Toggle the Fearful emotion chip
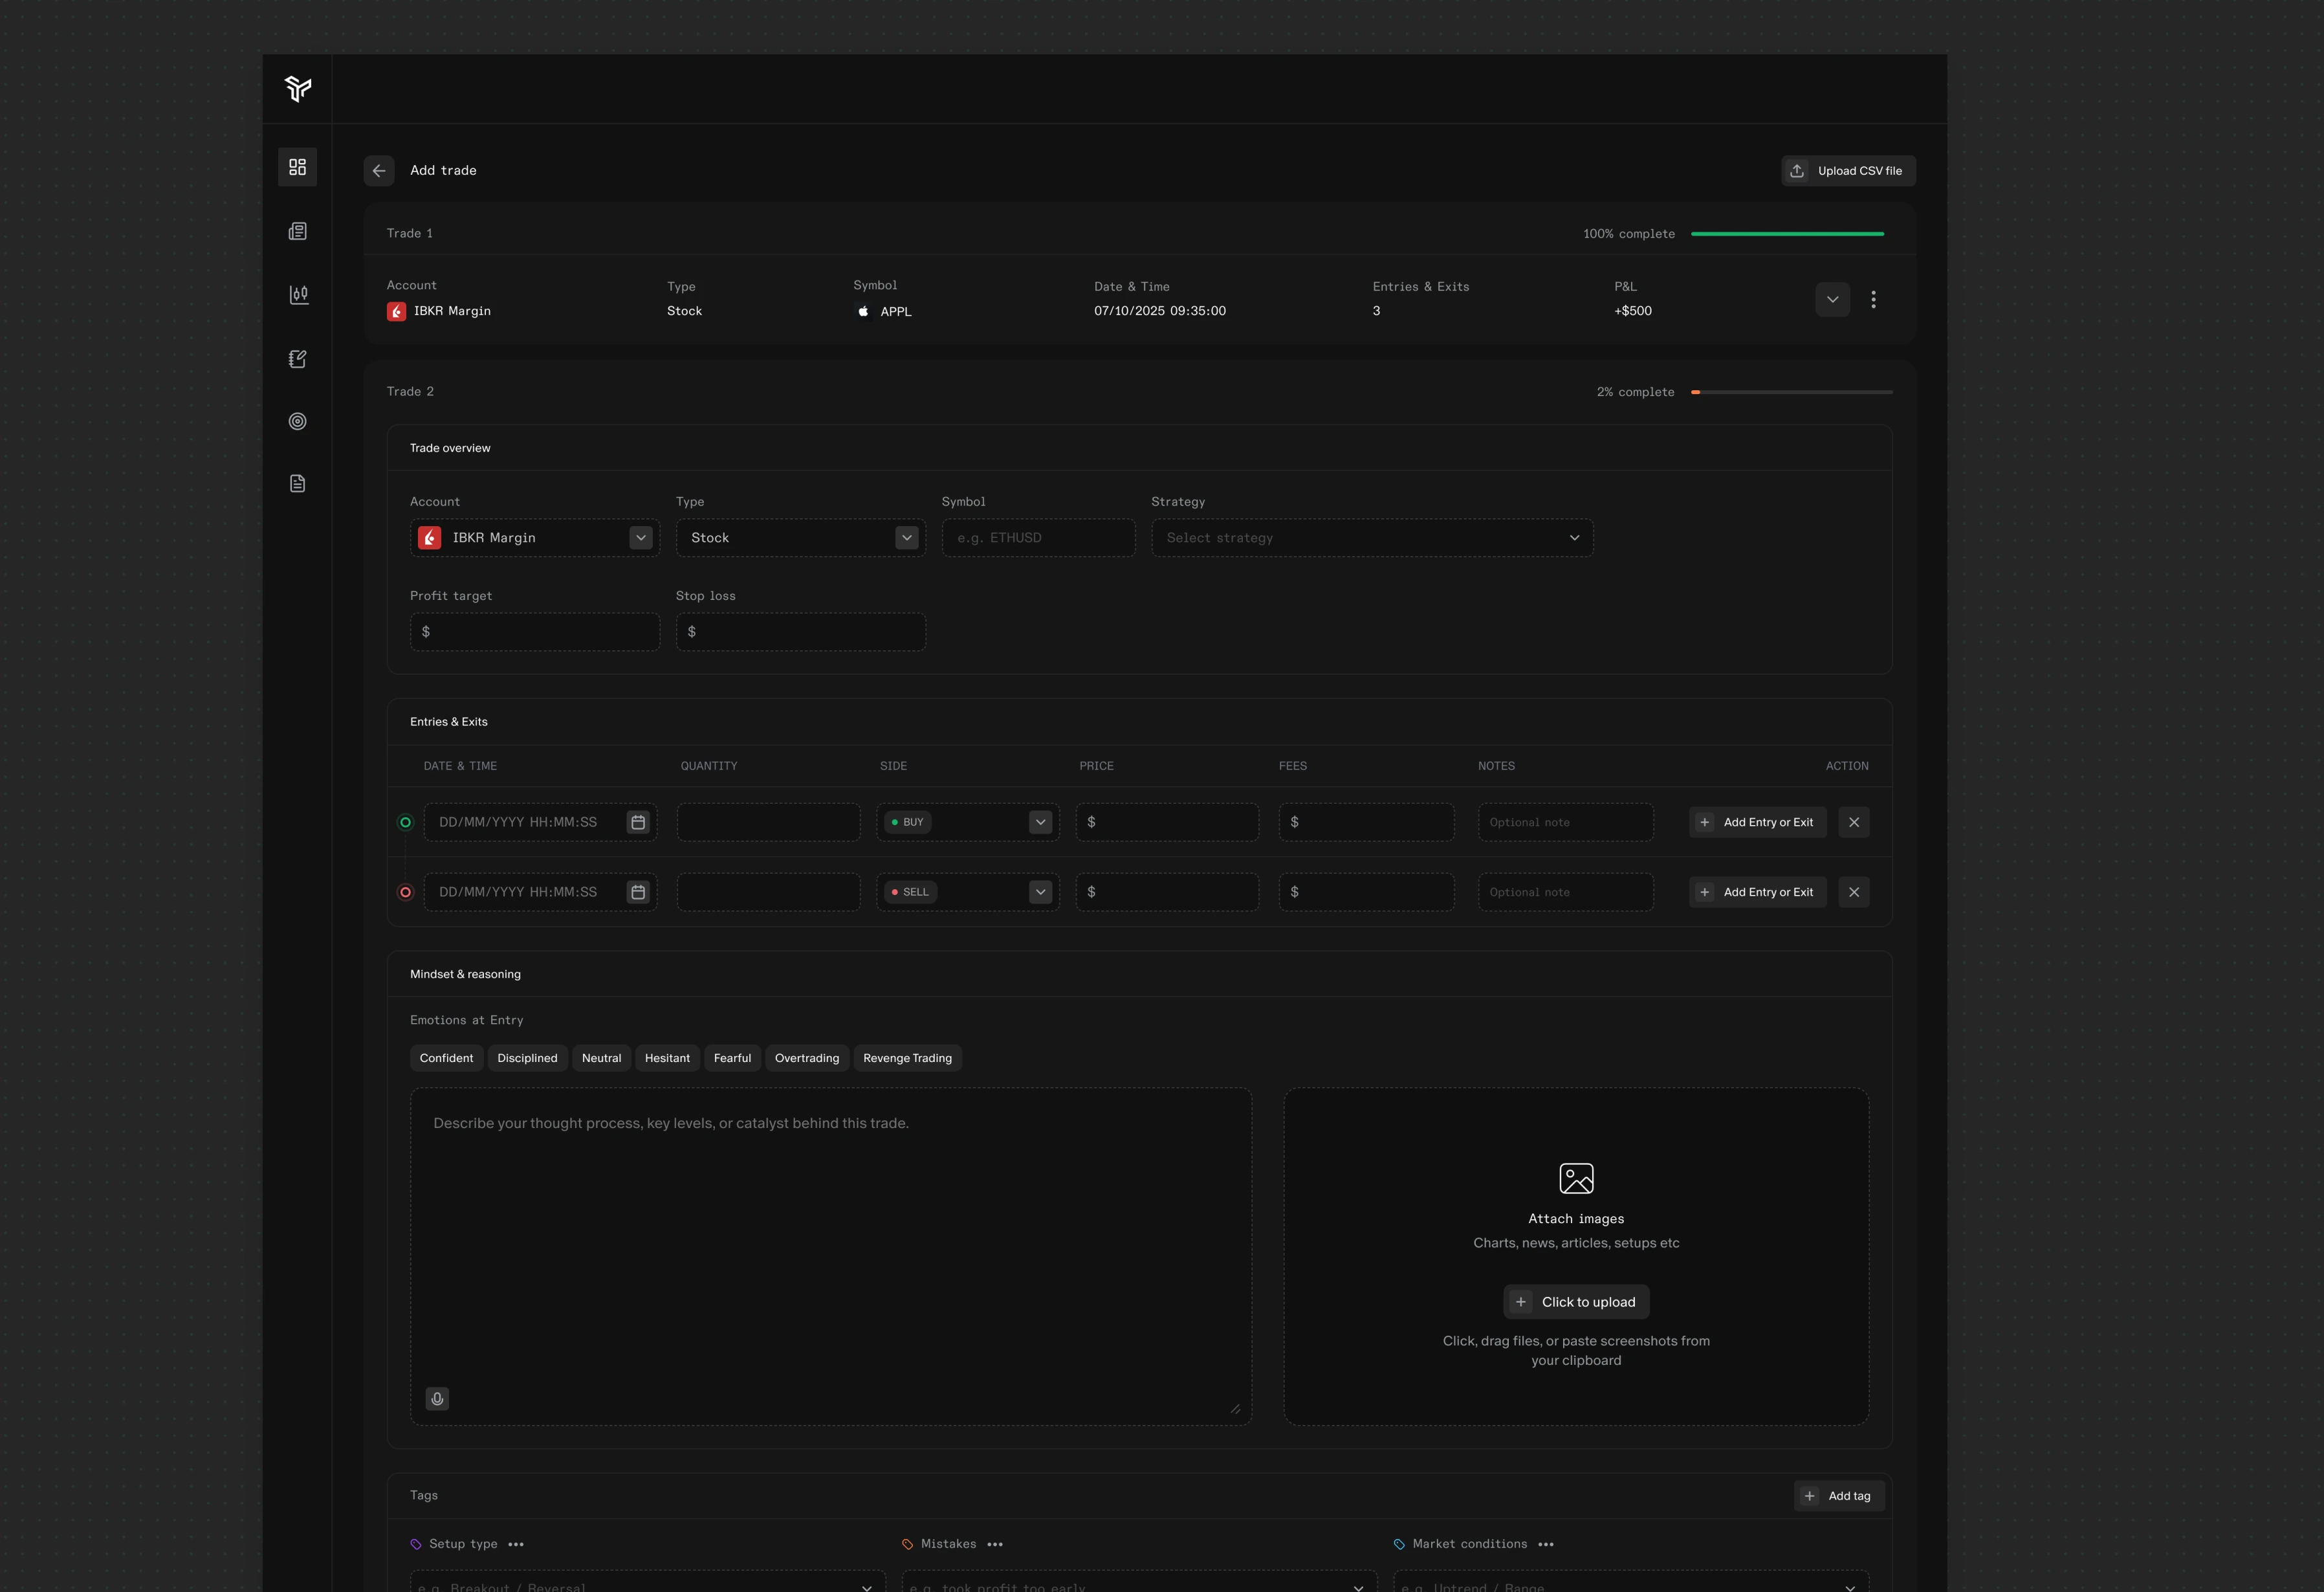 (732, 1058)
